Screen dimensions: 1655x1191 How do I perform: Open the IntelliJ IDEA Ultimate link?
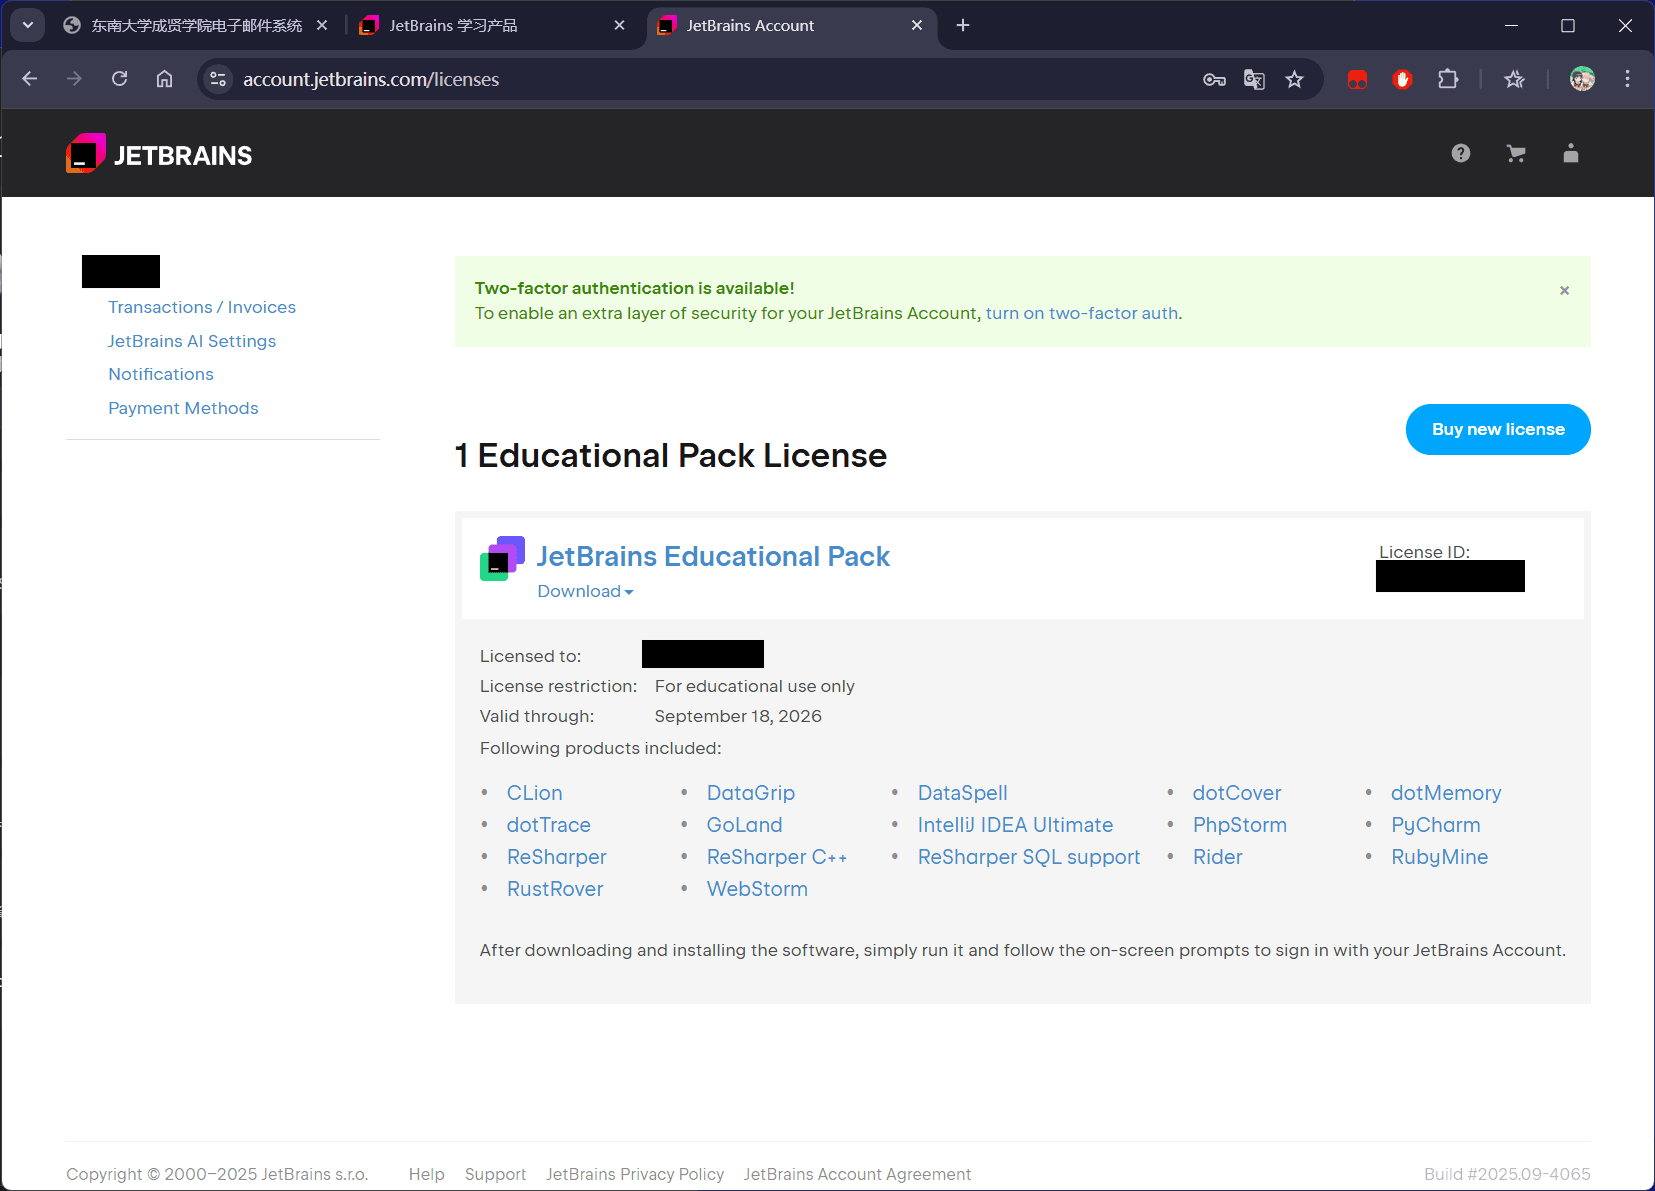[1015, 825]
